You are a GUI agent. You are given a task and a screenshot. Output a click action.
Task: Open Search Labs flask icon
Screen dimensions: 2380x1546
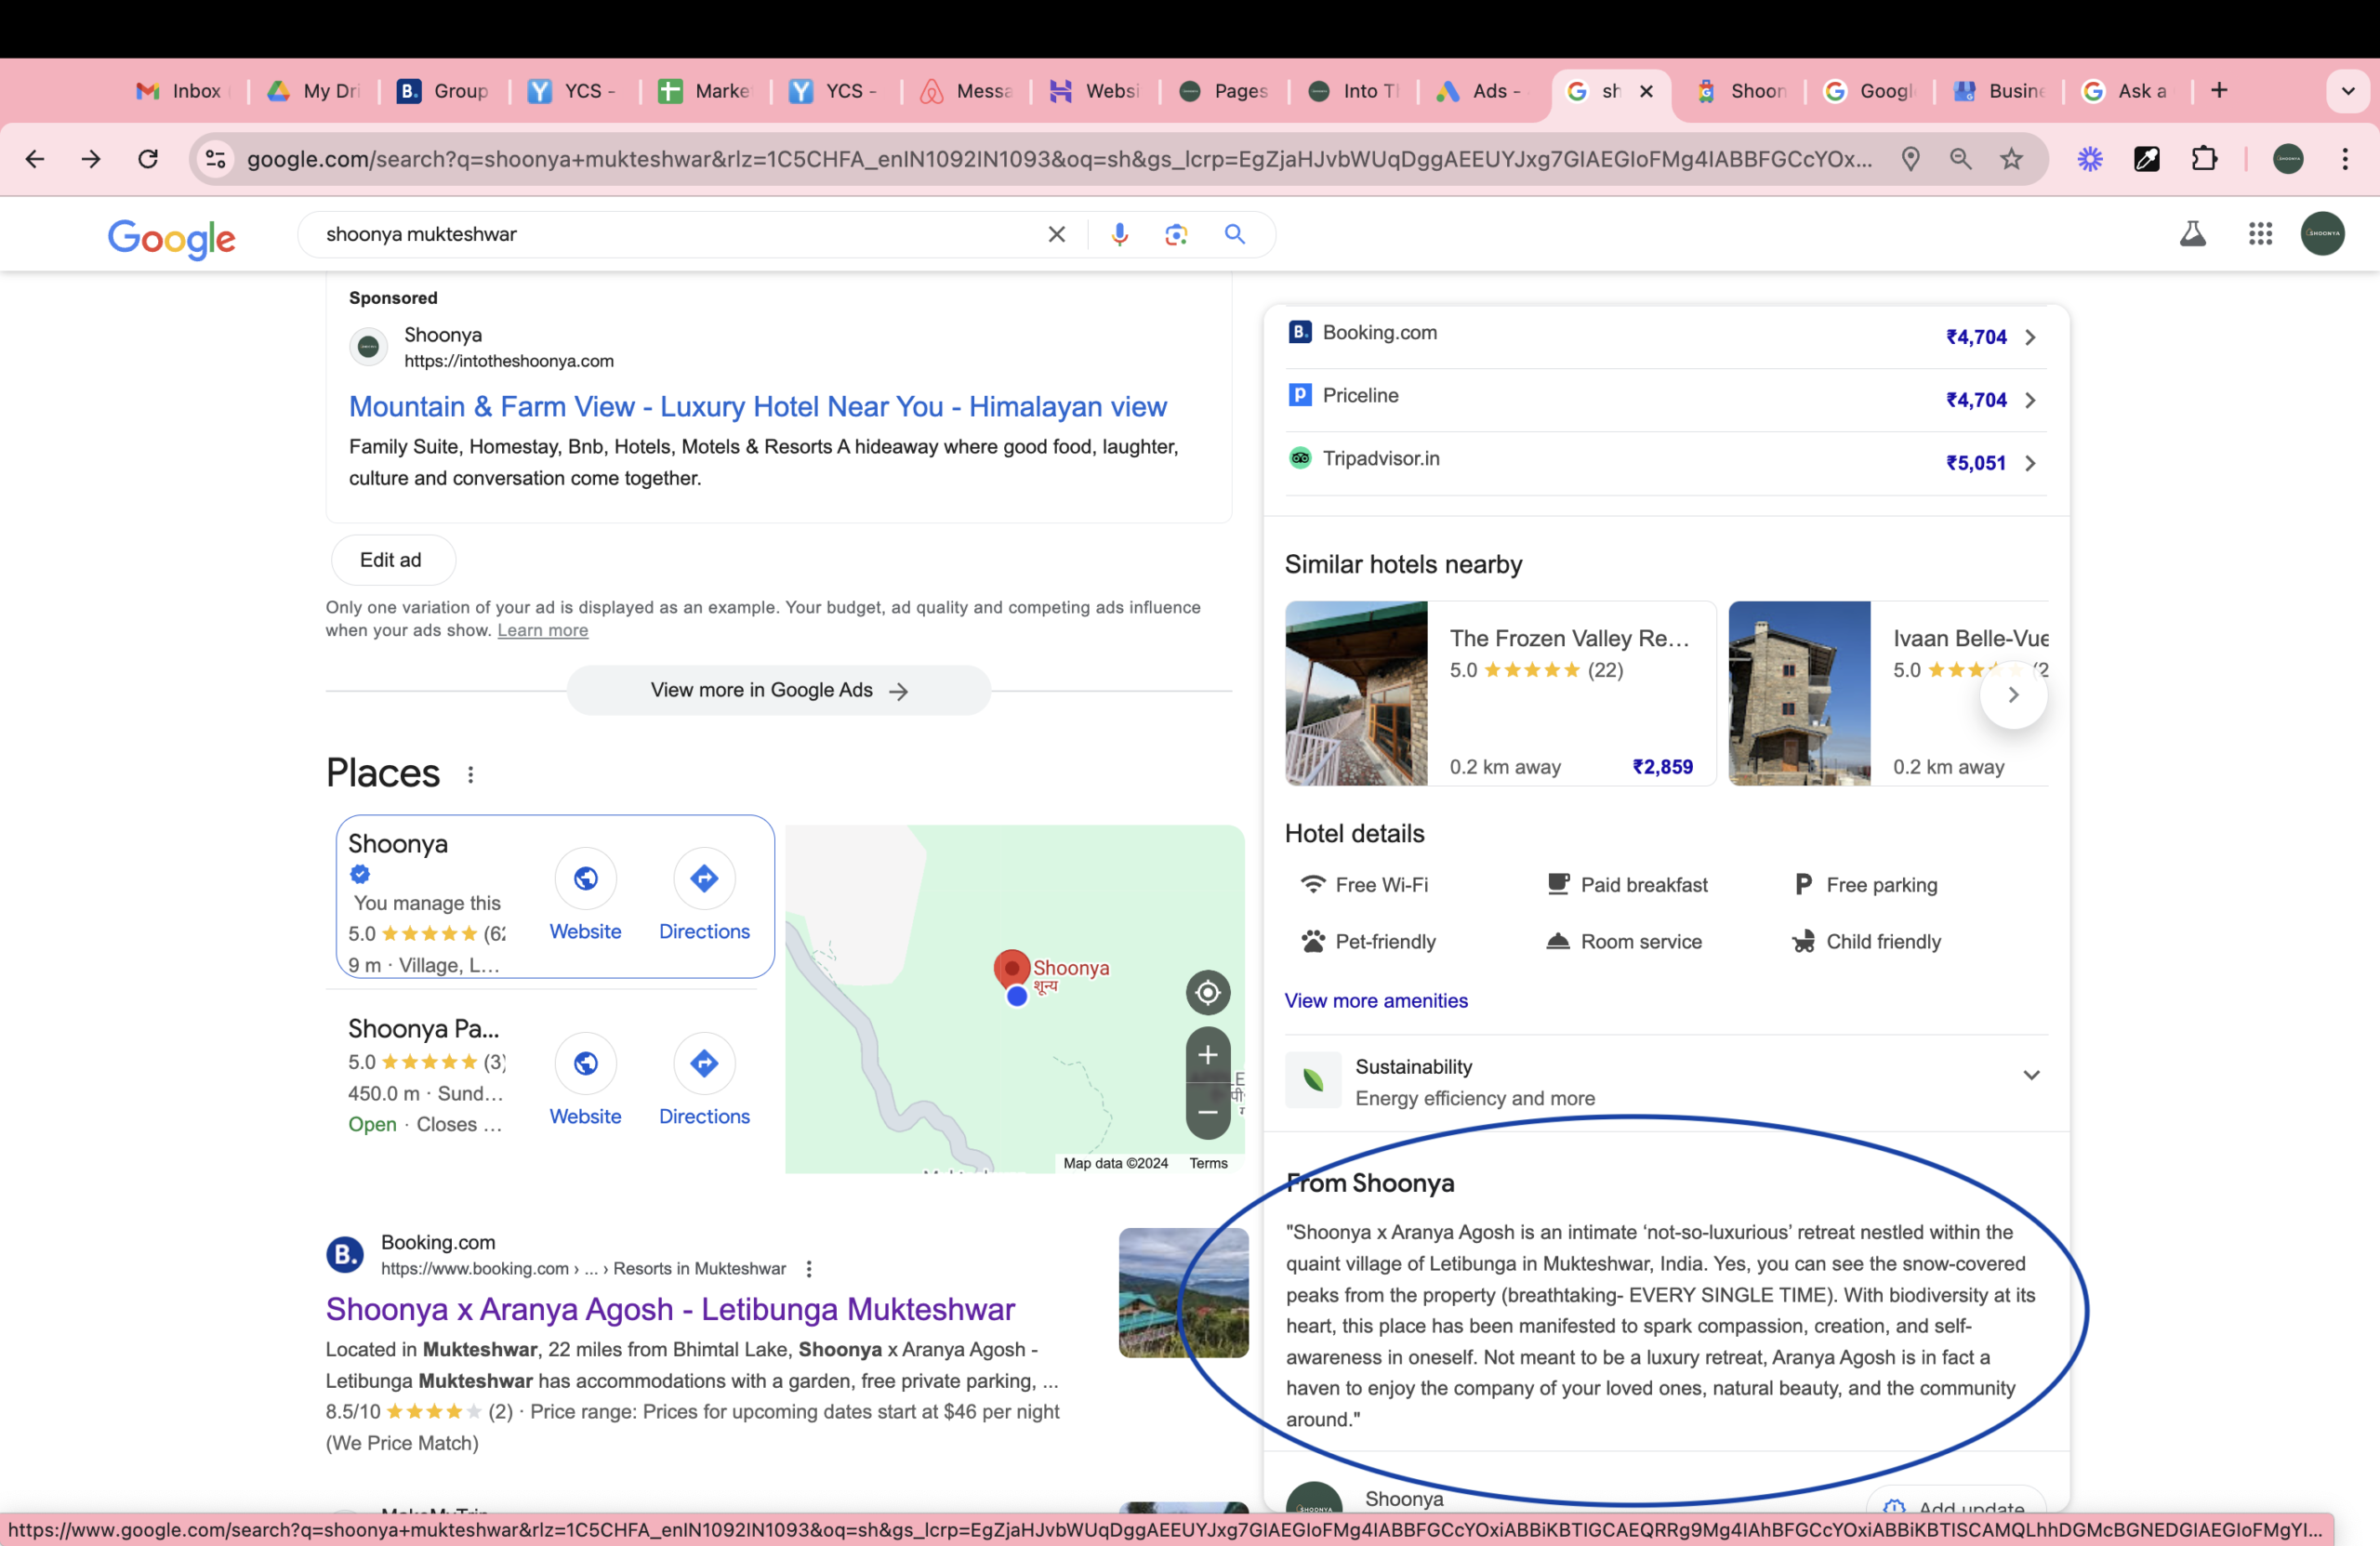2192,234
